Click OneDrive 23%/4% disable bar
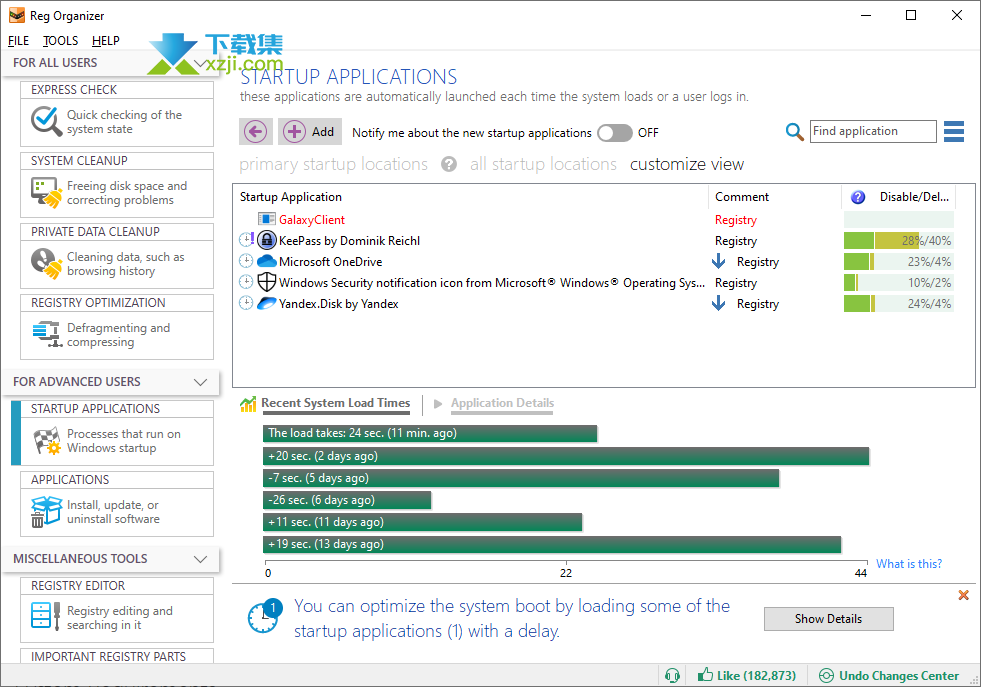This screenshot has width=981, height=687. (x=898, y=262)
